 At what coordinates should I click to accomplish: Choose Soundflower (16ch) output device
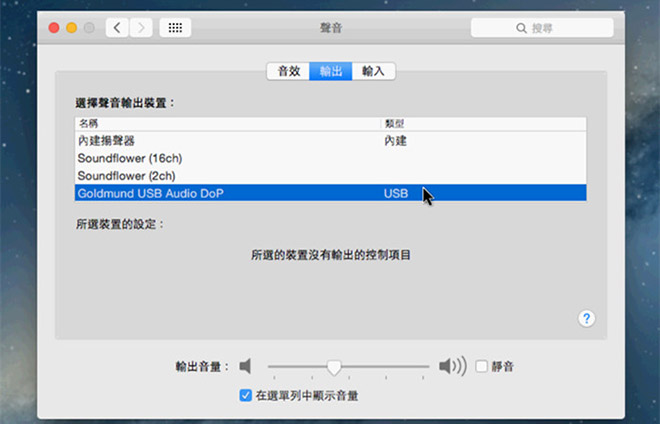pyautogui.click(x=330, y=158)
